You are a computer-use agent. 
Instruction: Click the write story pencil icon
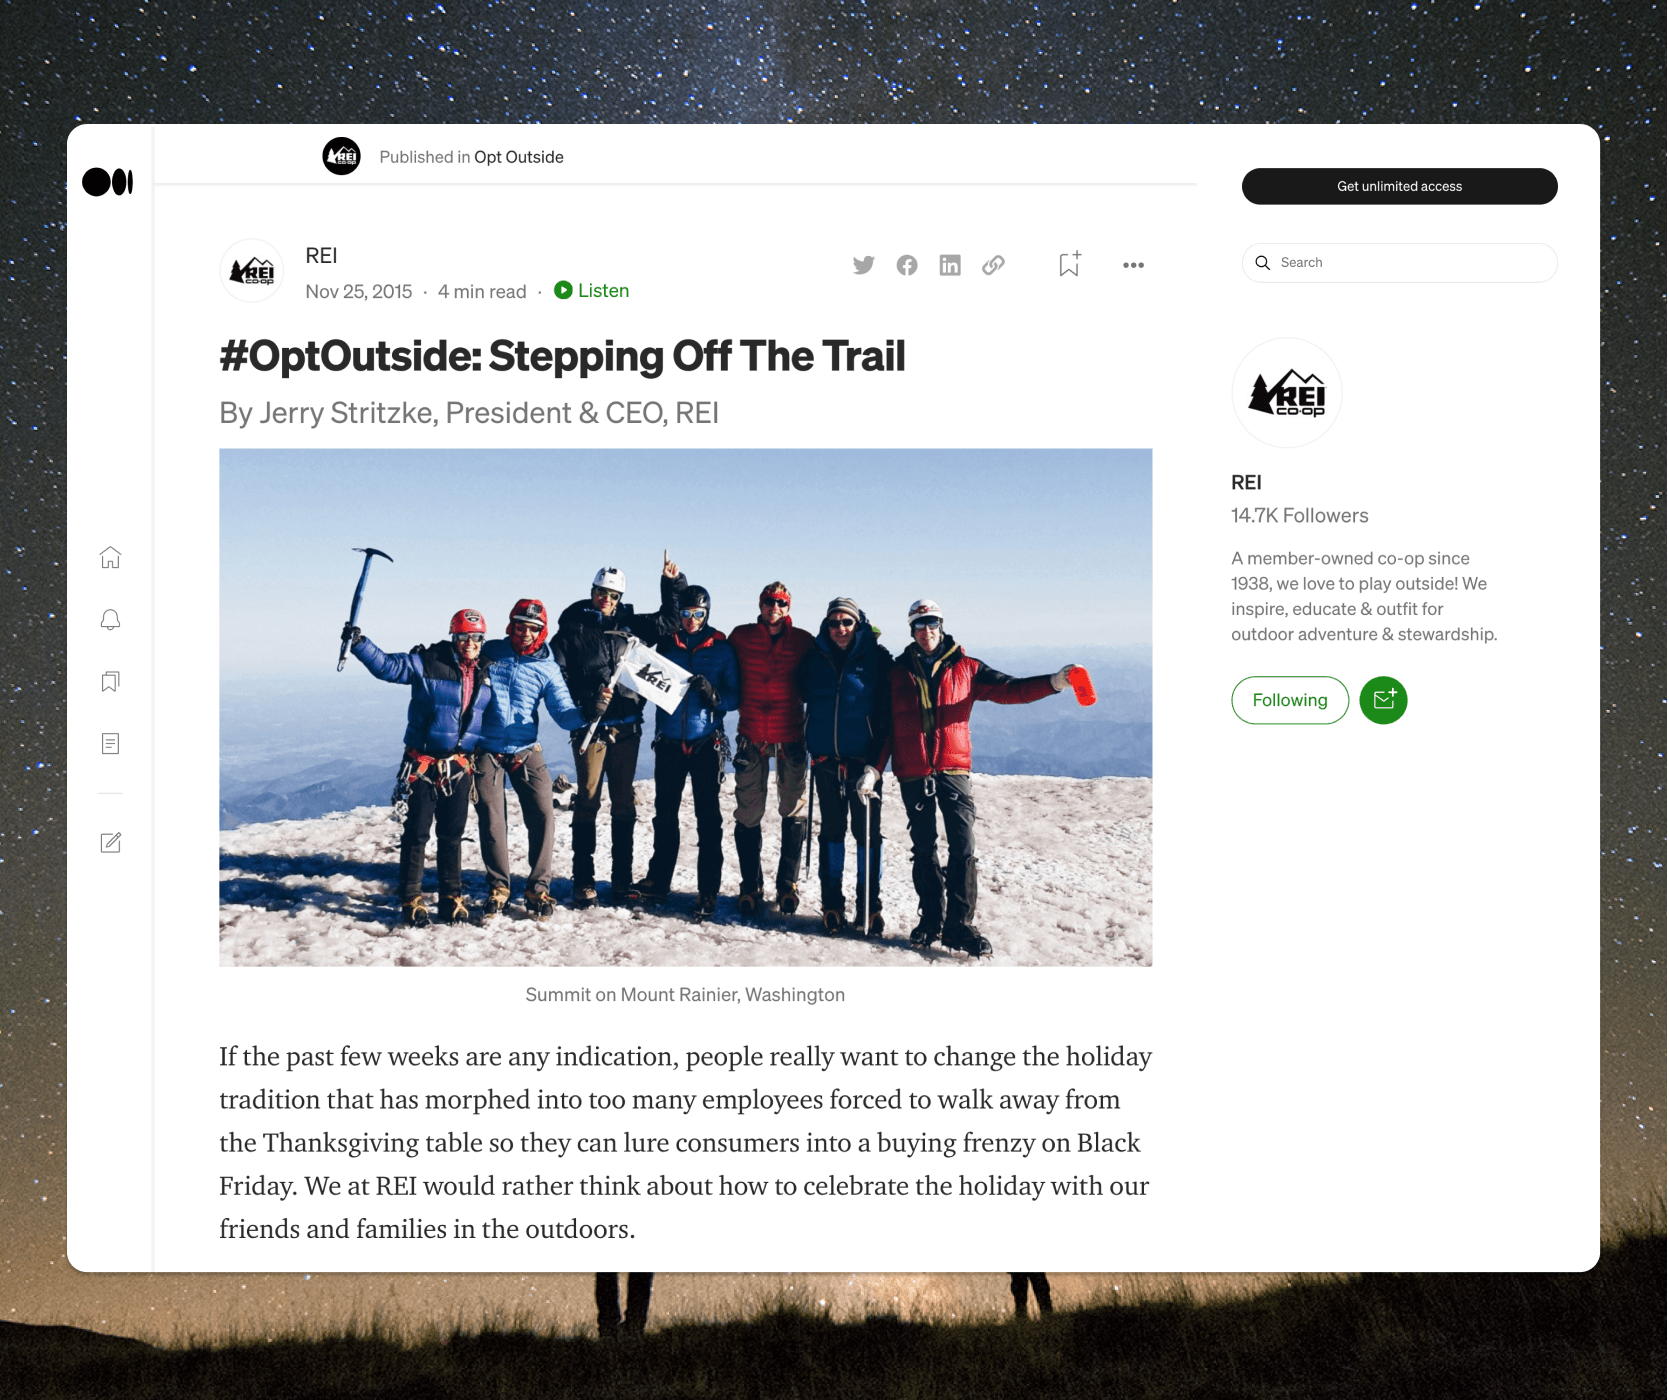click(111, 842)
